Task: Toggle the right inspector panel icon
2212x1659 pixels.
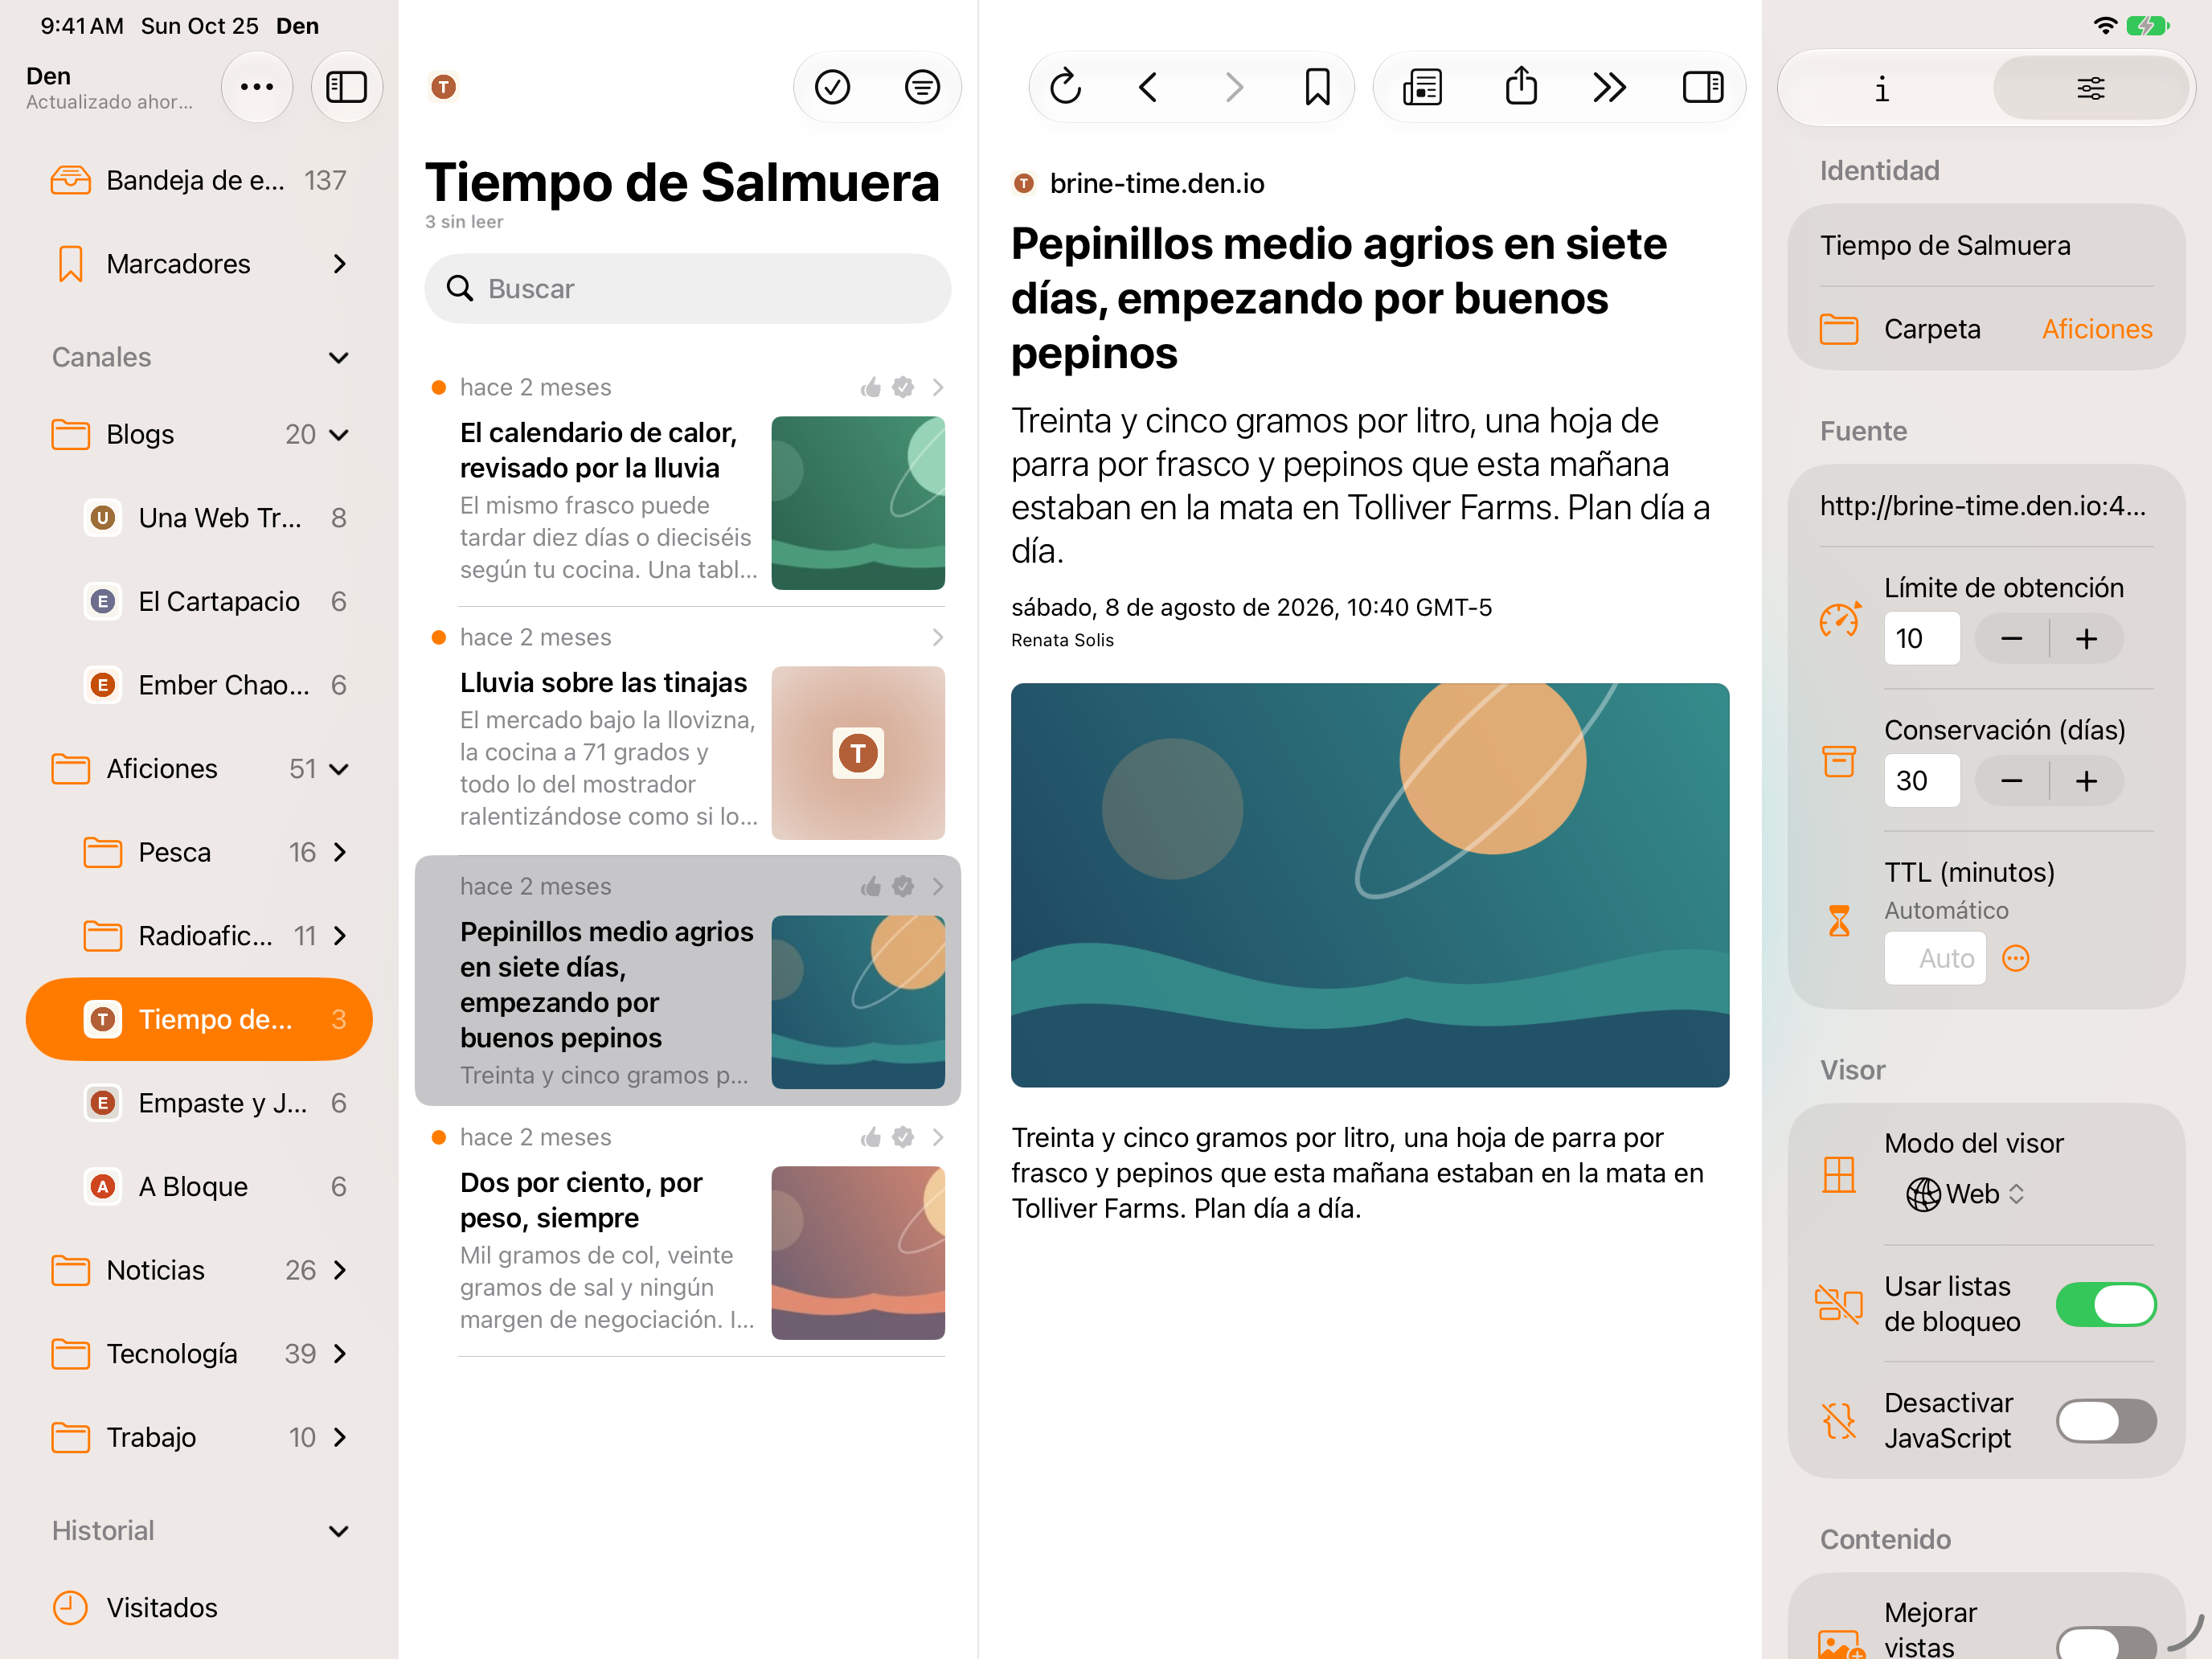Action: pyautogui.click(x=1703, y=87)
